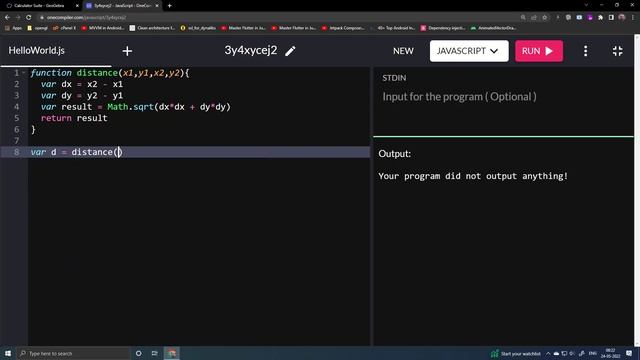Open the three-dot more options menu

585,51
